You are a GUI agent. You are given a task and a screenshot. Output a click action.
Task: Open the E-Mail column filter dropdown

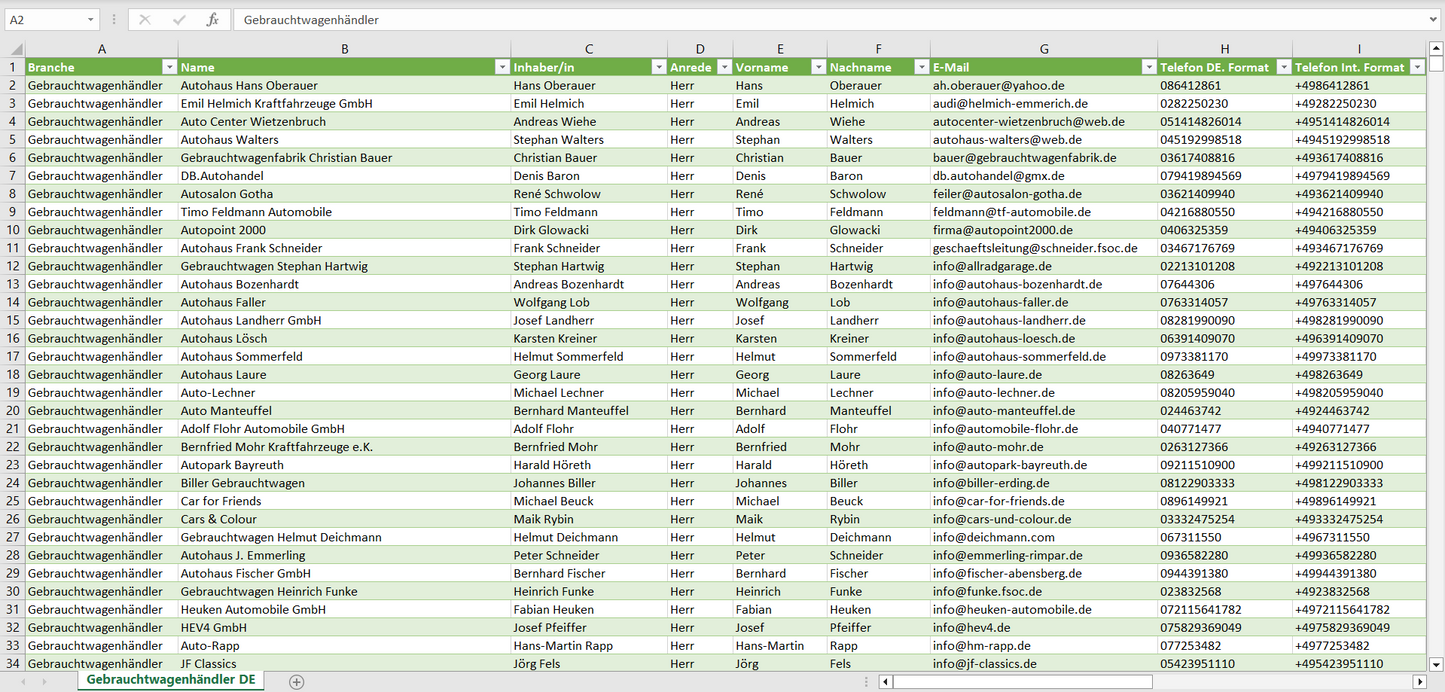pyautogui.click(x=1148, y=67)
